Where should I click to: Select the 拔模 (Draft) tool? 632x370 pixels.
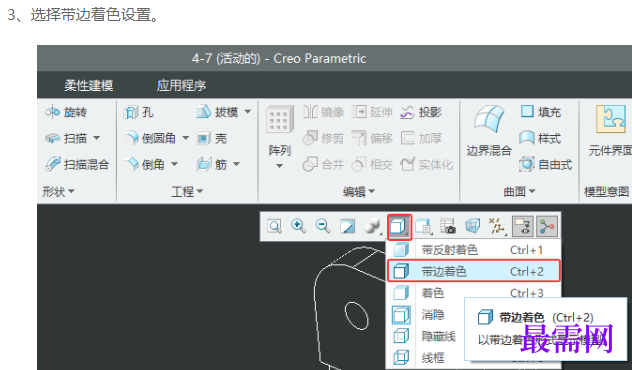click(x=217, y=112)
